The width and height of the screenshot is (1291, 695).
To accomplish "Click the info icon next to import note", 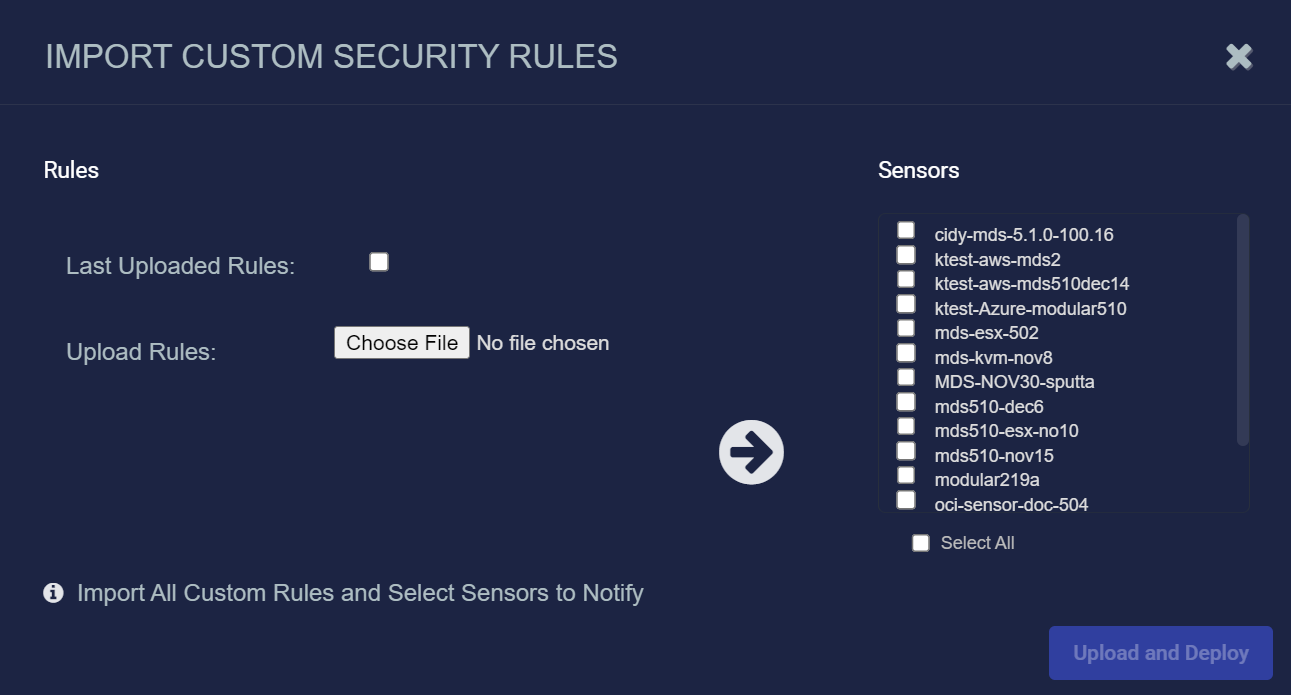I will click(52, 593).
